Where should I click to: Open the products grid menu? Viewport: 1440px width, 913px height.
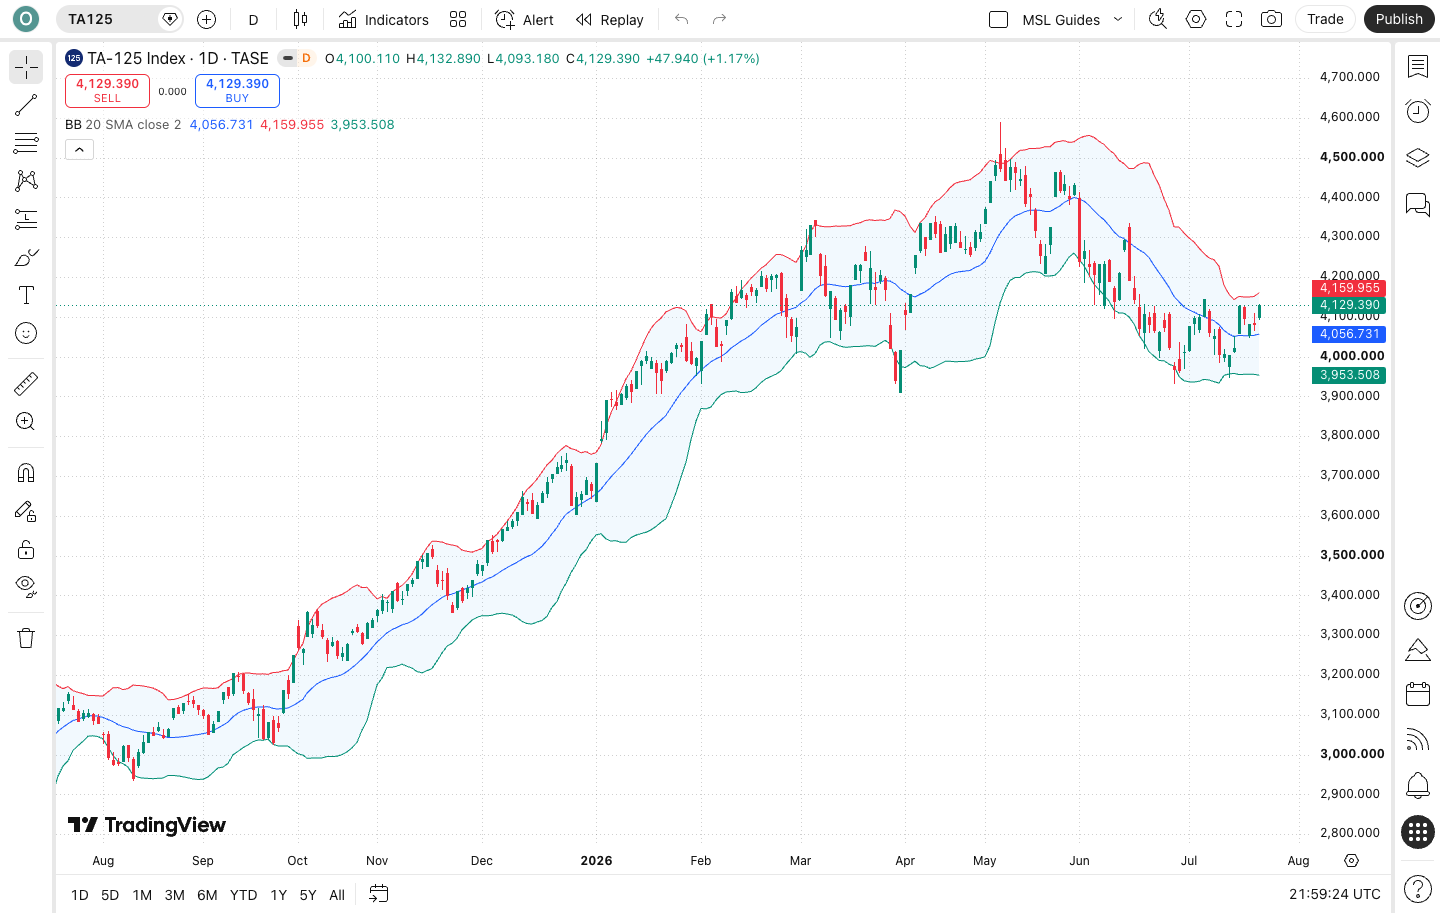(x=1418, y=832)
